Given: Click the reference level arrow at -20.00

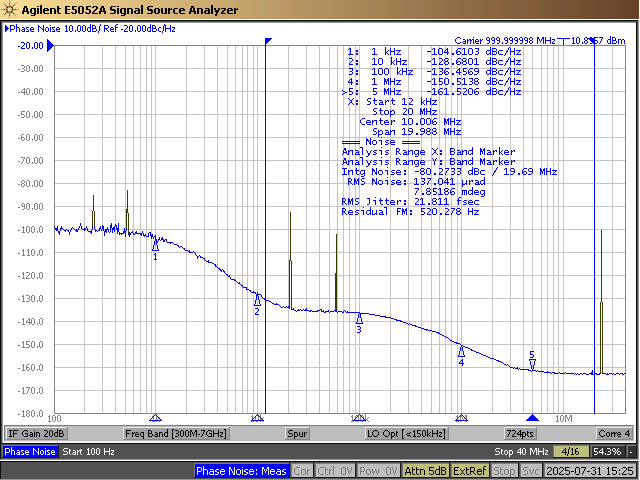Looking at the screenshot, I should pos(51,46).
